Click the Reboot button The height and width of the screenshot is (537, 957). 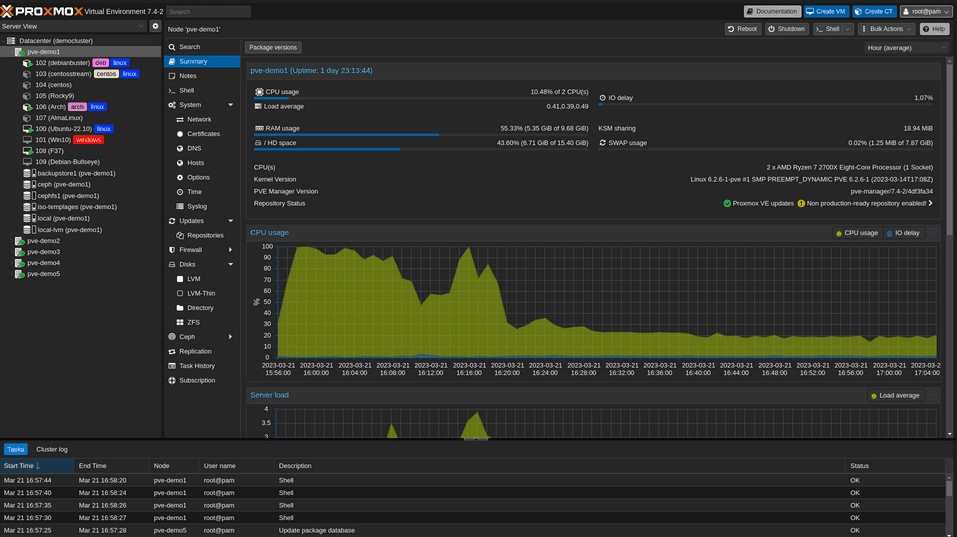pos(742,29)
